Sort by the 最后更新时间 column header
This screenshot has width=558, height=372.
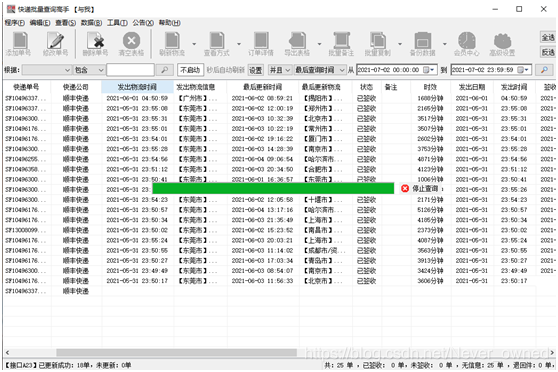(263, 87)
